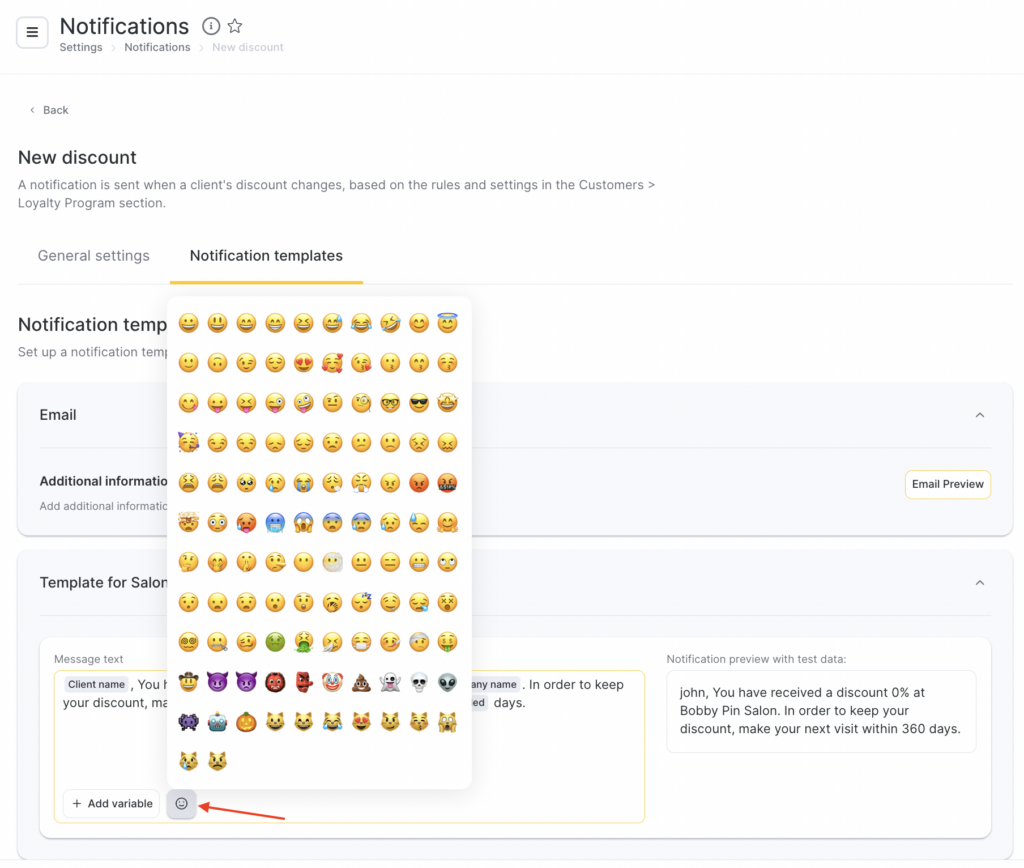The width and height of the screenshot is (1024, 868).
Task: Select the pile of poo emoji
Action: 361,683
